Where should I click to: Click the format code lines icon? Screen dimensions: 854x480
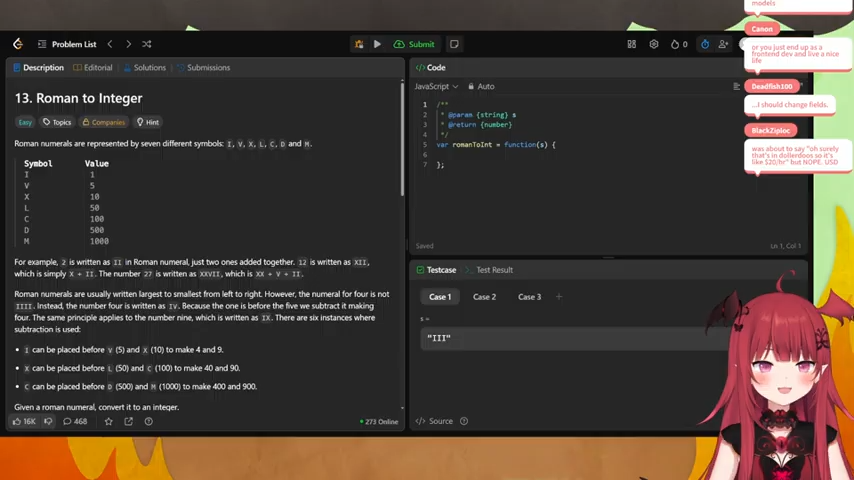point(736,86)
